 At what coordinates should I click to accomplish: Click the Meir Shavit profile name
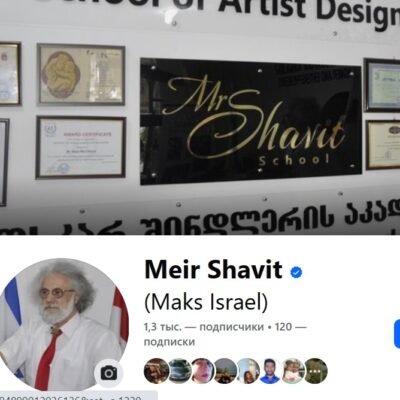[213, 270]
